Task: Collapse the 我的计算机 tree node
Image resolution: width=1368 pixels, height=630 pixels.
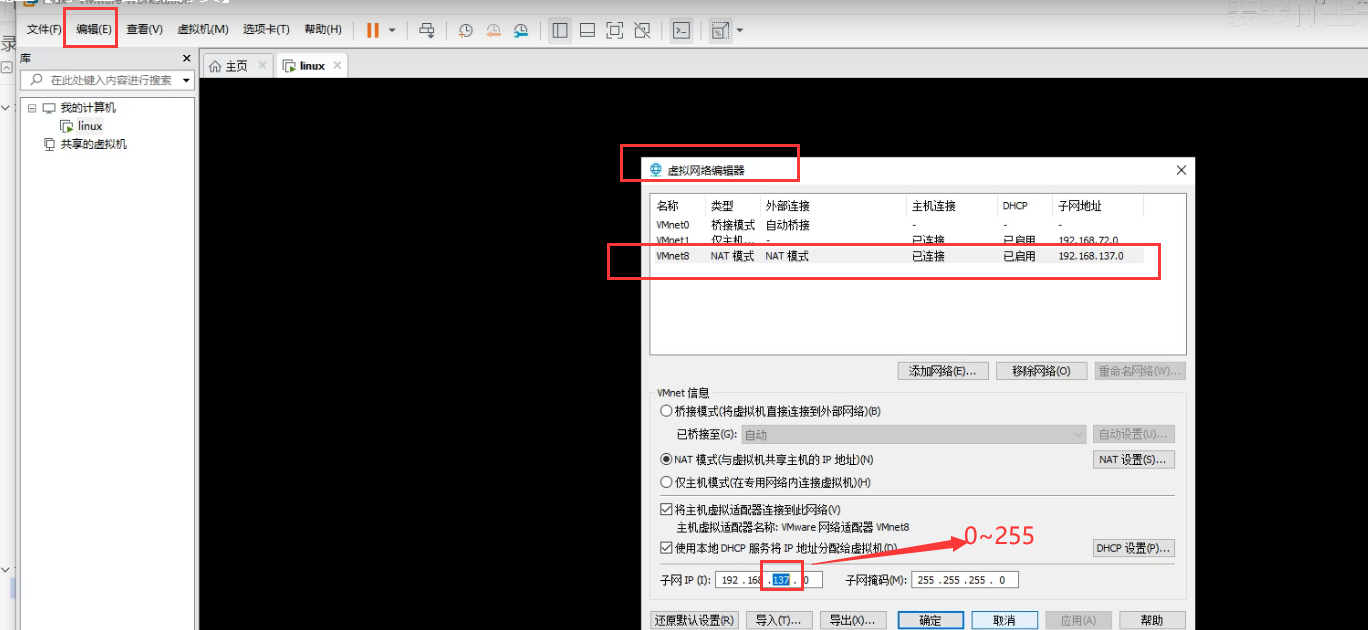Action: click(x=32, y=108)
